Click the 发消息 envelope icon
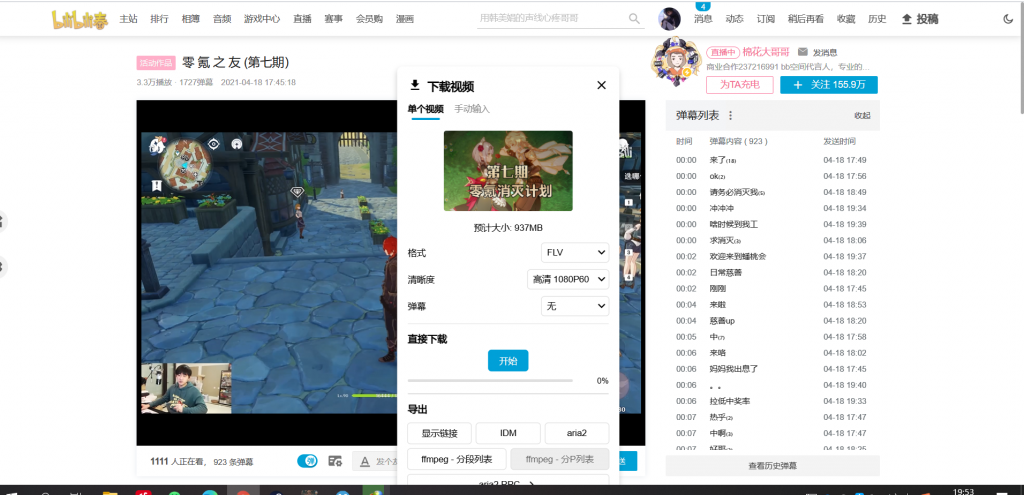Viewport: 1024px width, 495px height. tap(803, 52)
